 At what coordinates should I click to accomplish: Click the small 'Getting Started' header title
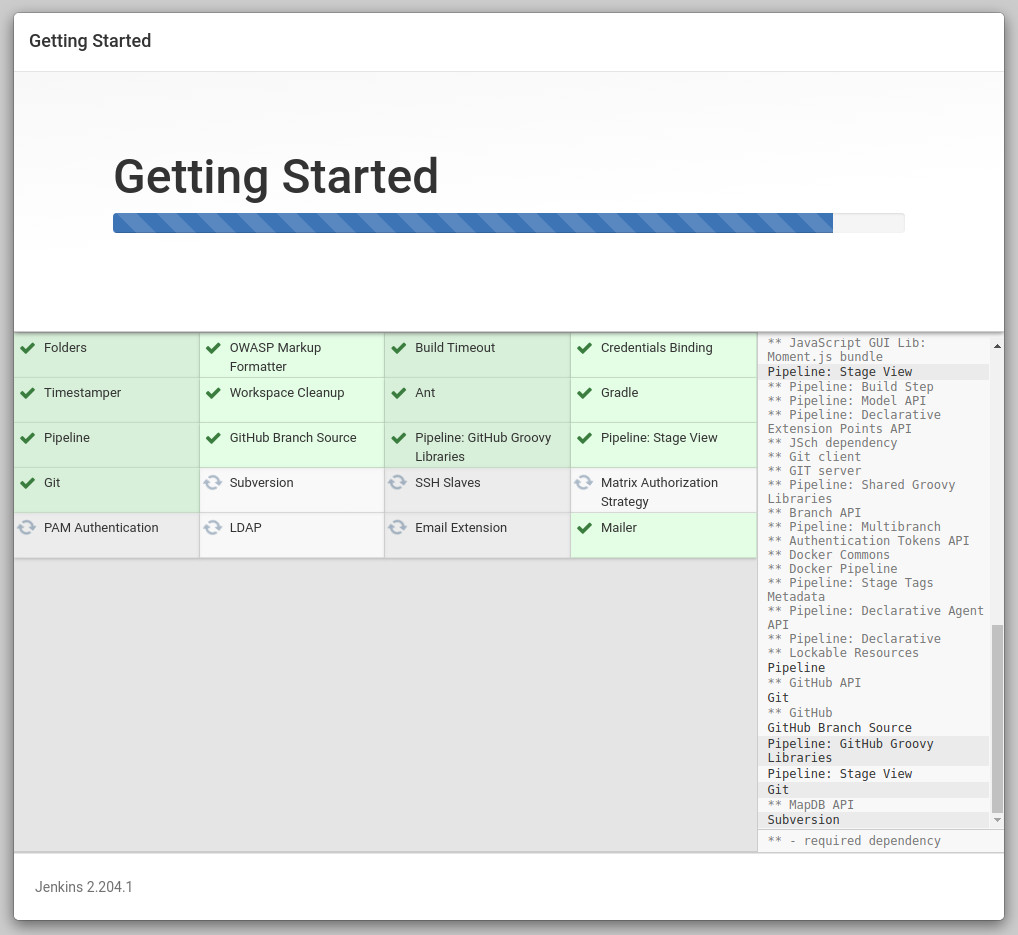(x=90, y=41)
